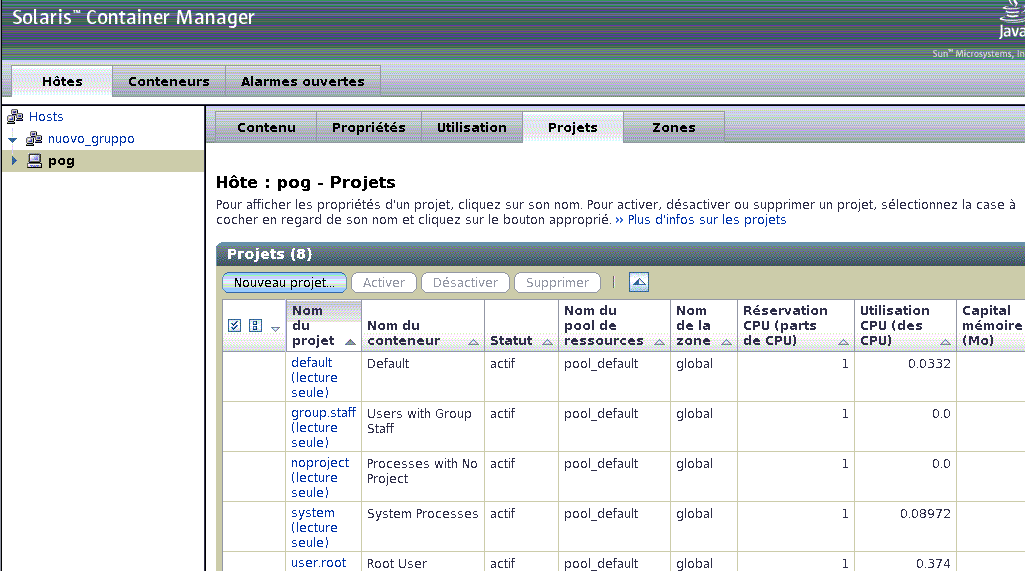This screenshot has width=1025, height=571.
Task: Open the selection dropdown arrow in table header
Action: (x=275, y=329)
